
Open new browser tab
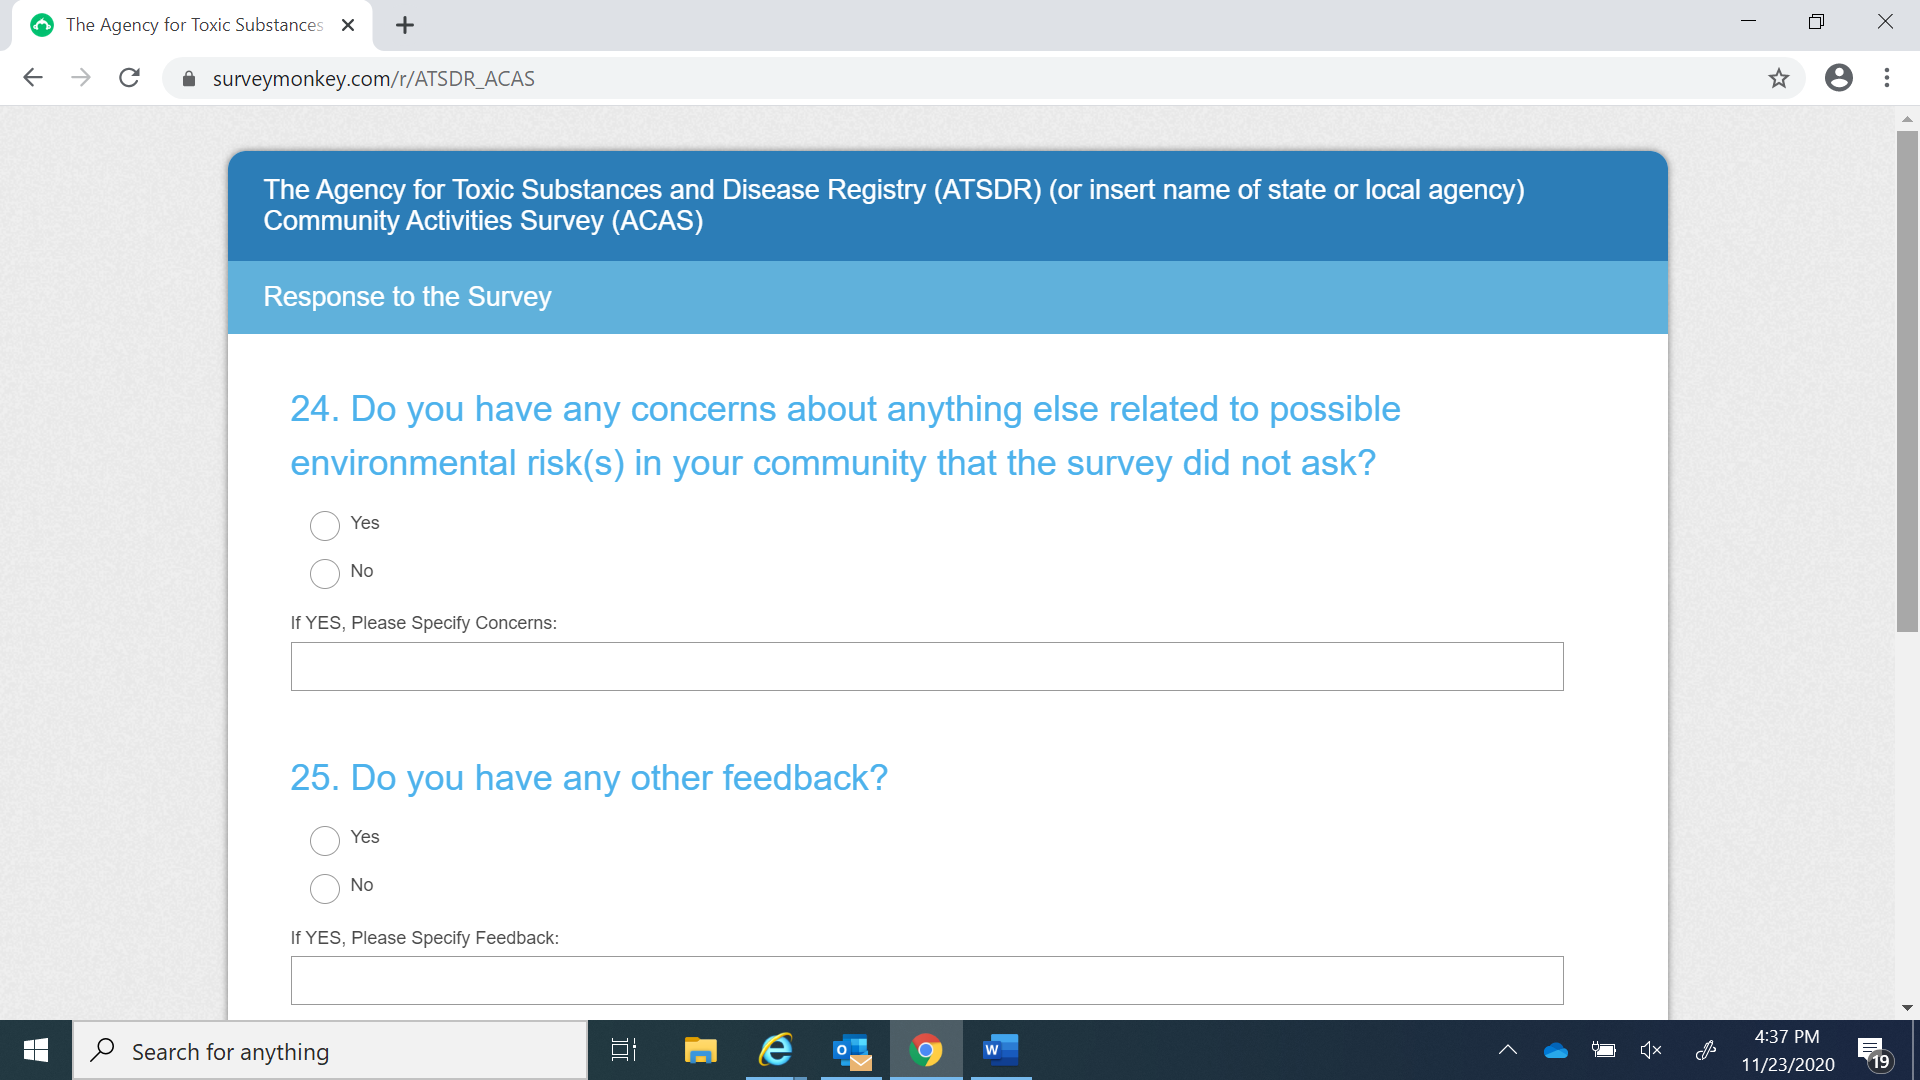pos(404,25)
